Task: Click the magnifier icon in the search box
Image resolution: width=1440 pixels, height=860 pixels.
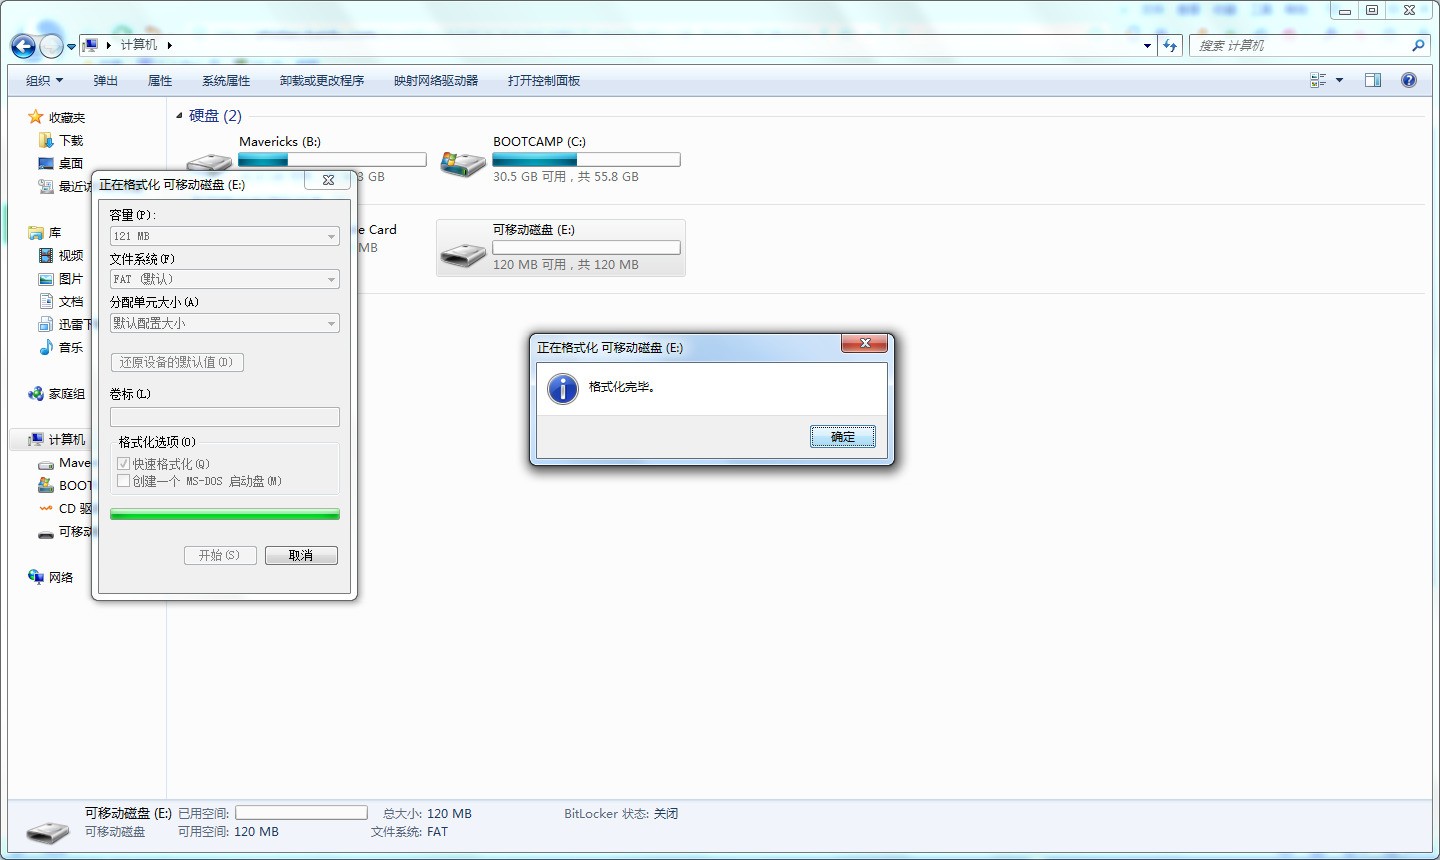Action: (x=1418, y=45)
